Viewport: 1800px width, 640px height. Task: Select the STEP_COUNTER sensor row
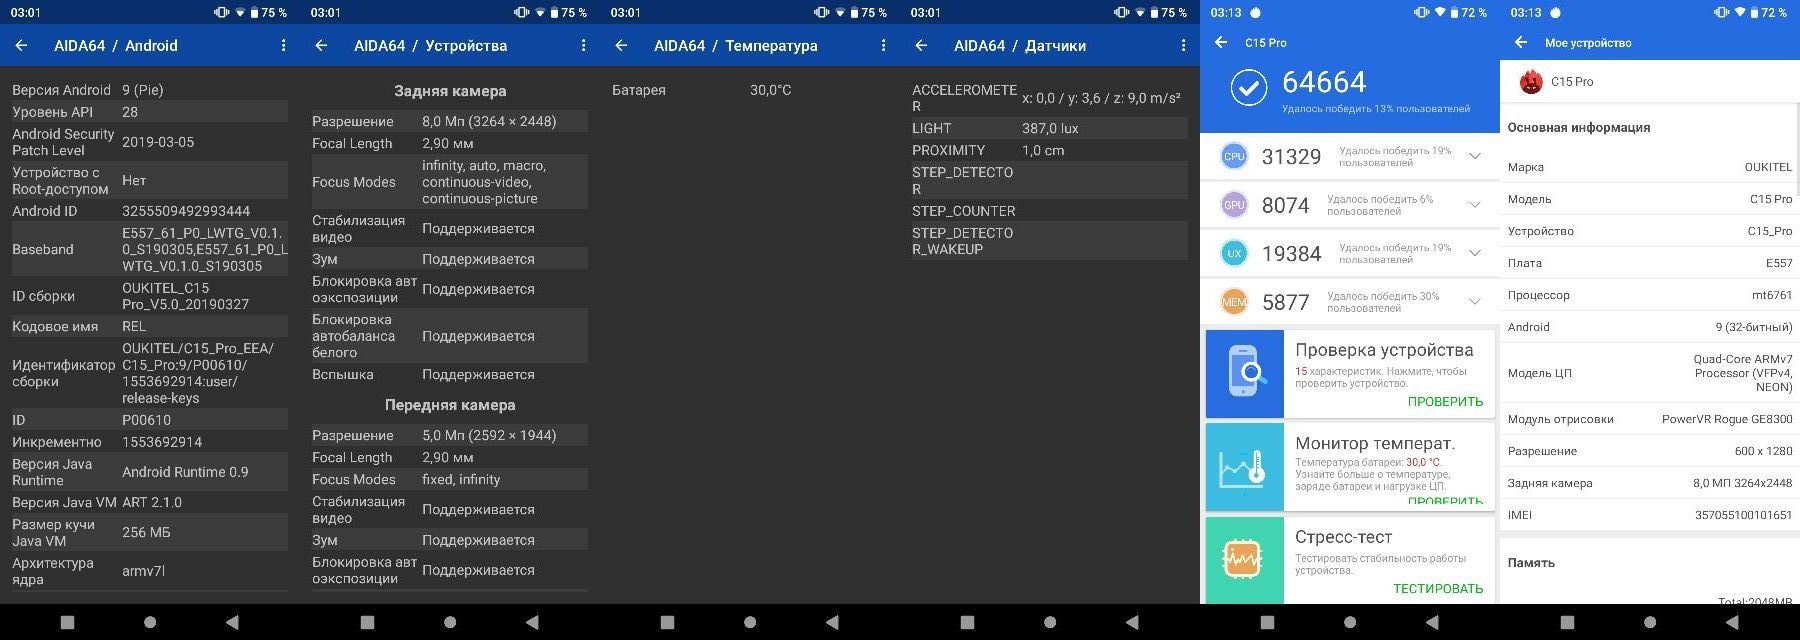tap(1050, 211)
